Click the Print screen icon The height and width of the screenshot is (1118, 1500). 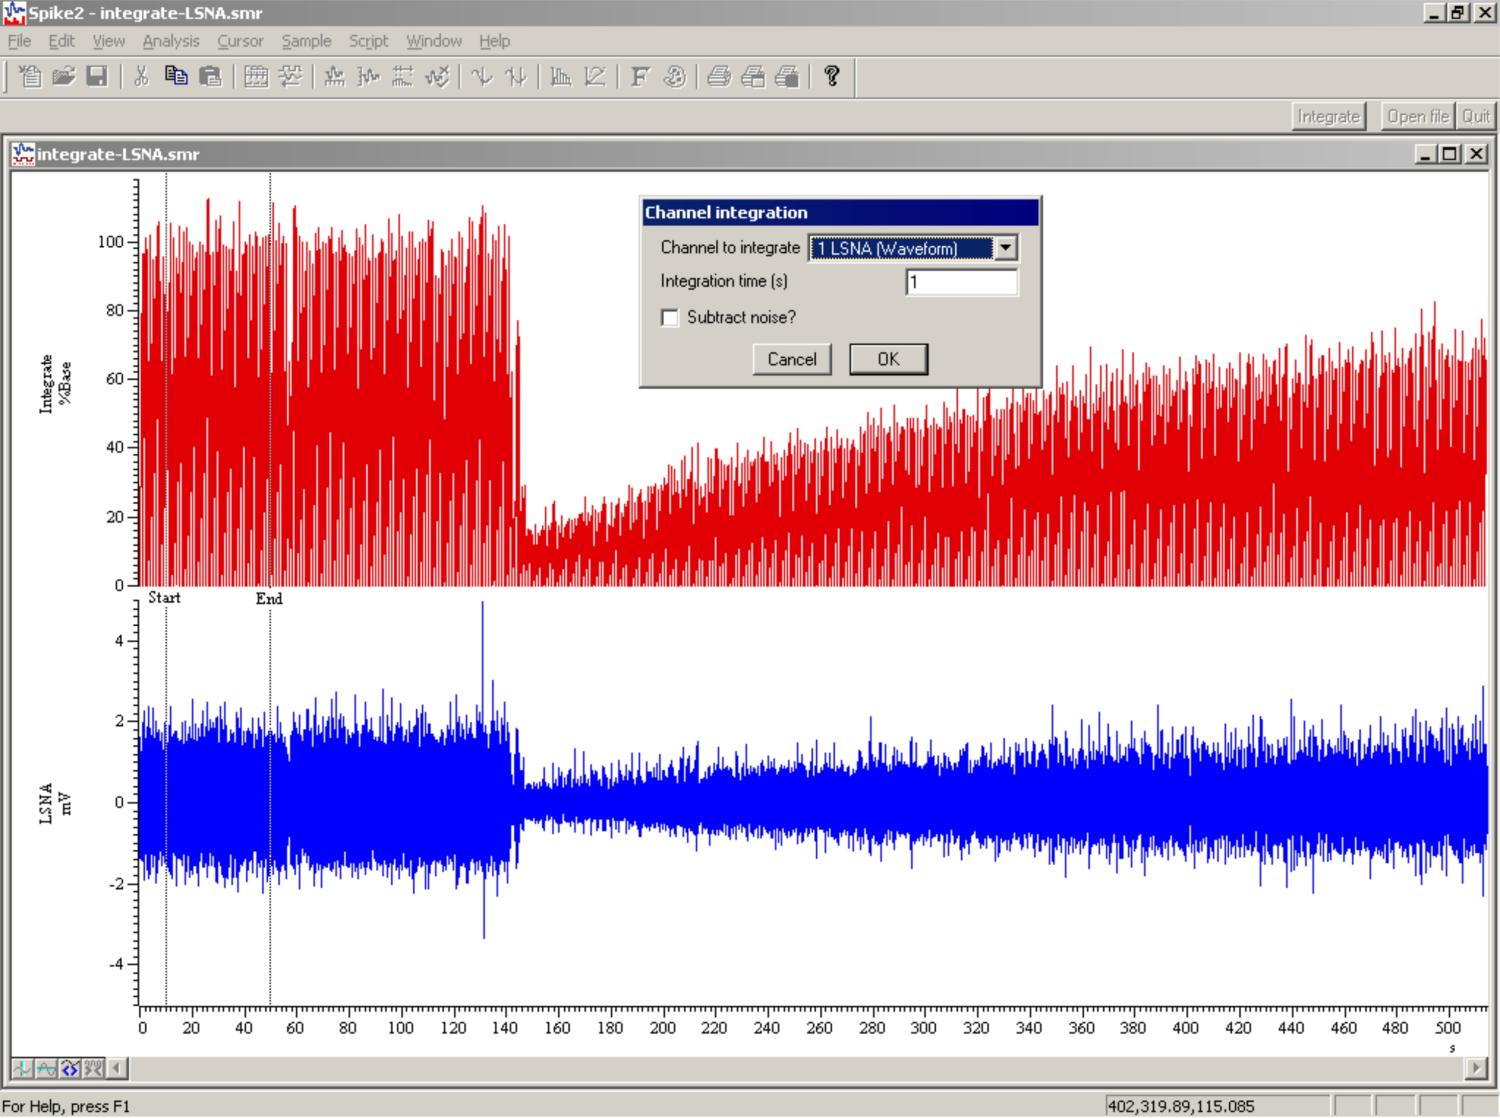[x=787, y=76]
